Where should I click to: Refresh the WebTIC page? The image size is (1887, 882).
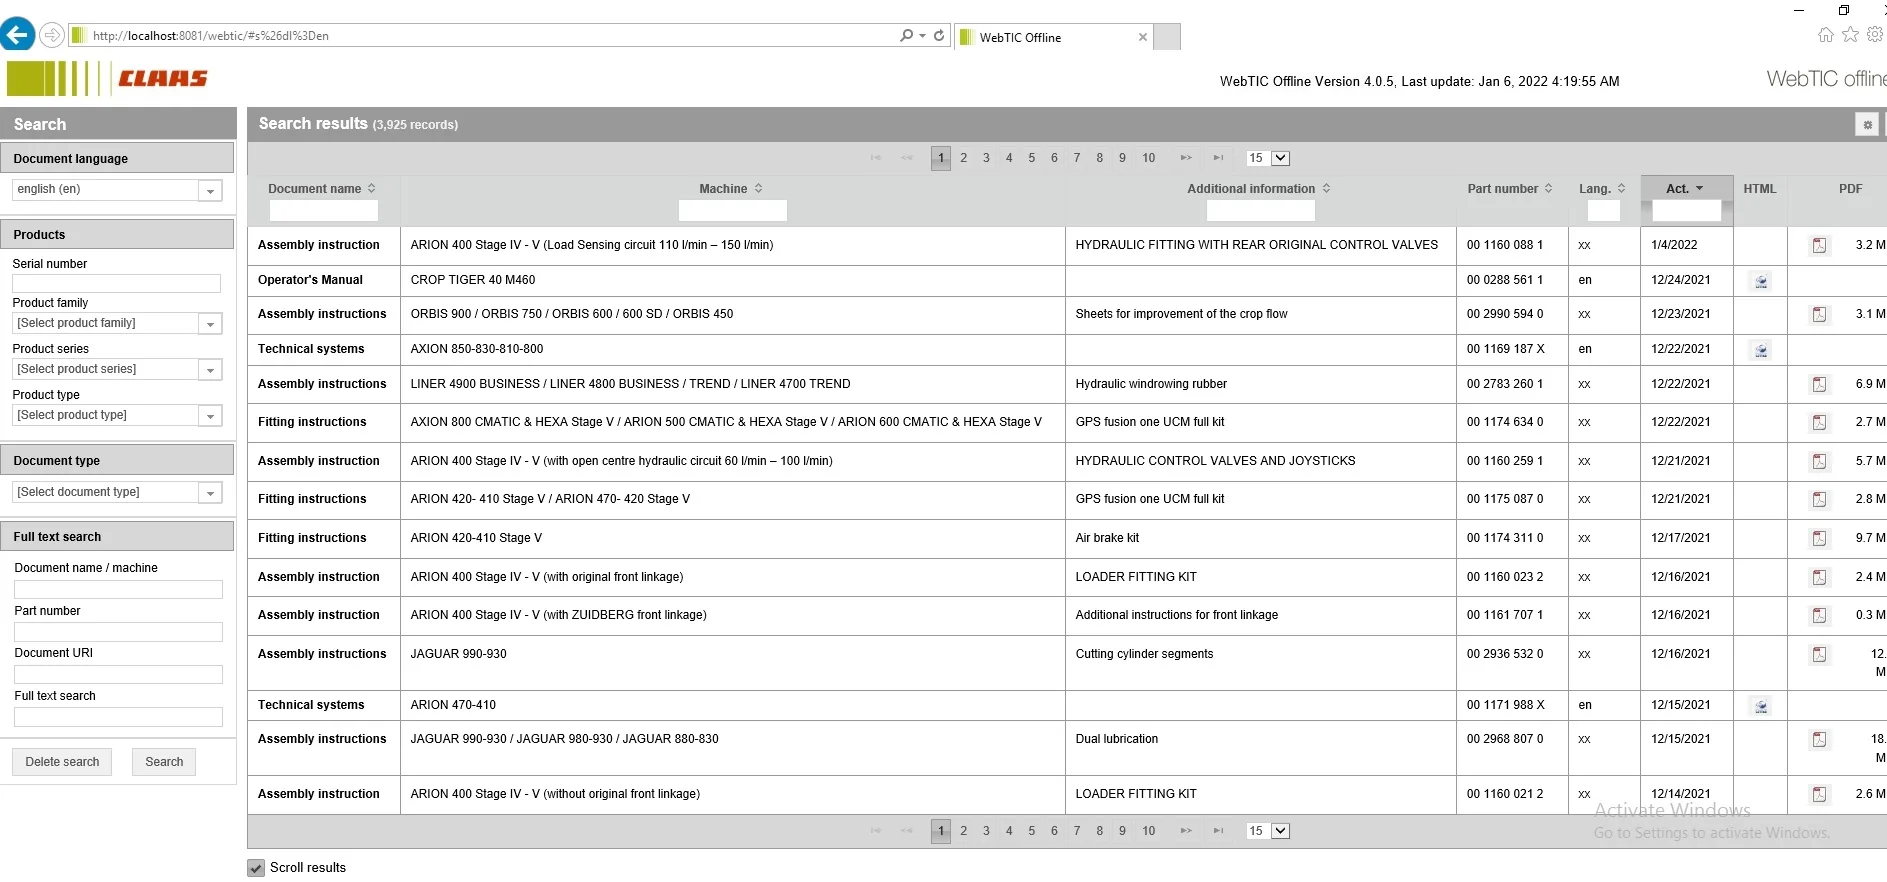click(939, 35)
